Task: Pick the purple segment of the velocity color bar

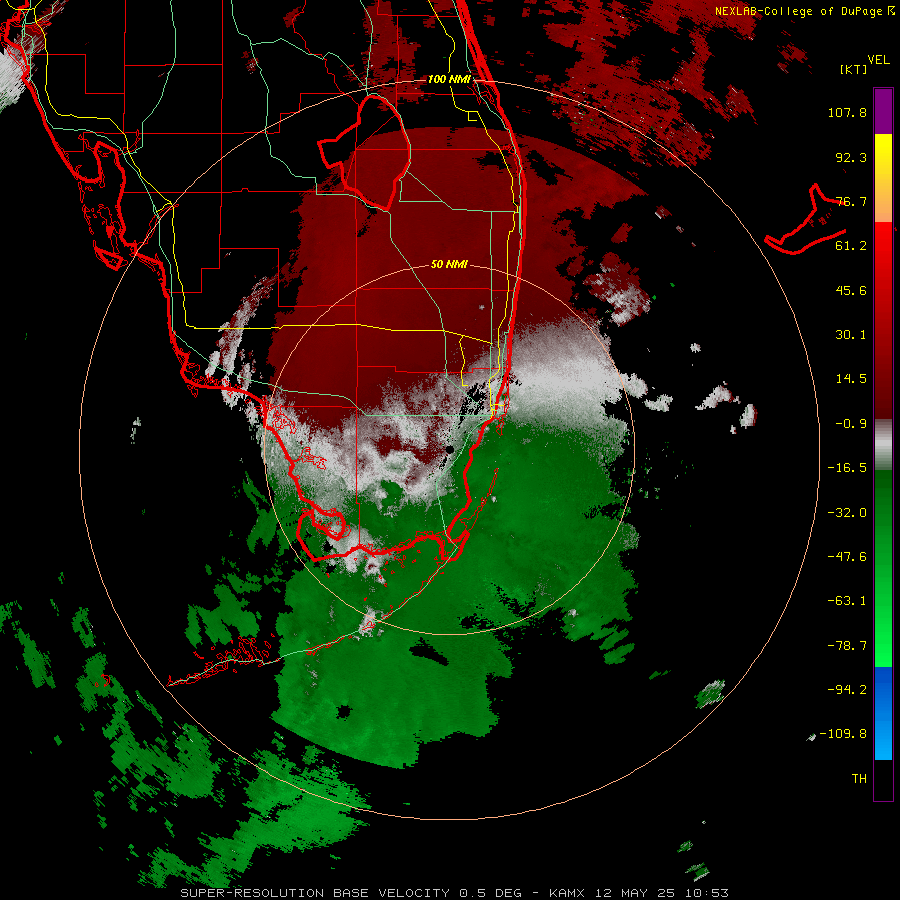Action: coord(883,111)
